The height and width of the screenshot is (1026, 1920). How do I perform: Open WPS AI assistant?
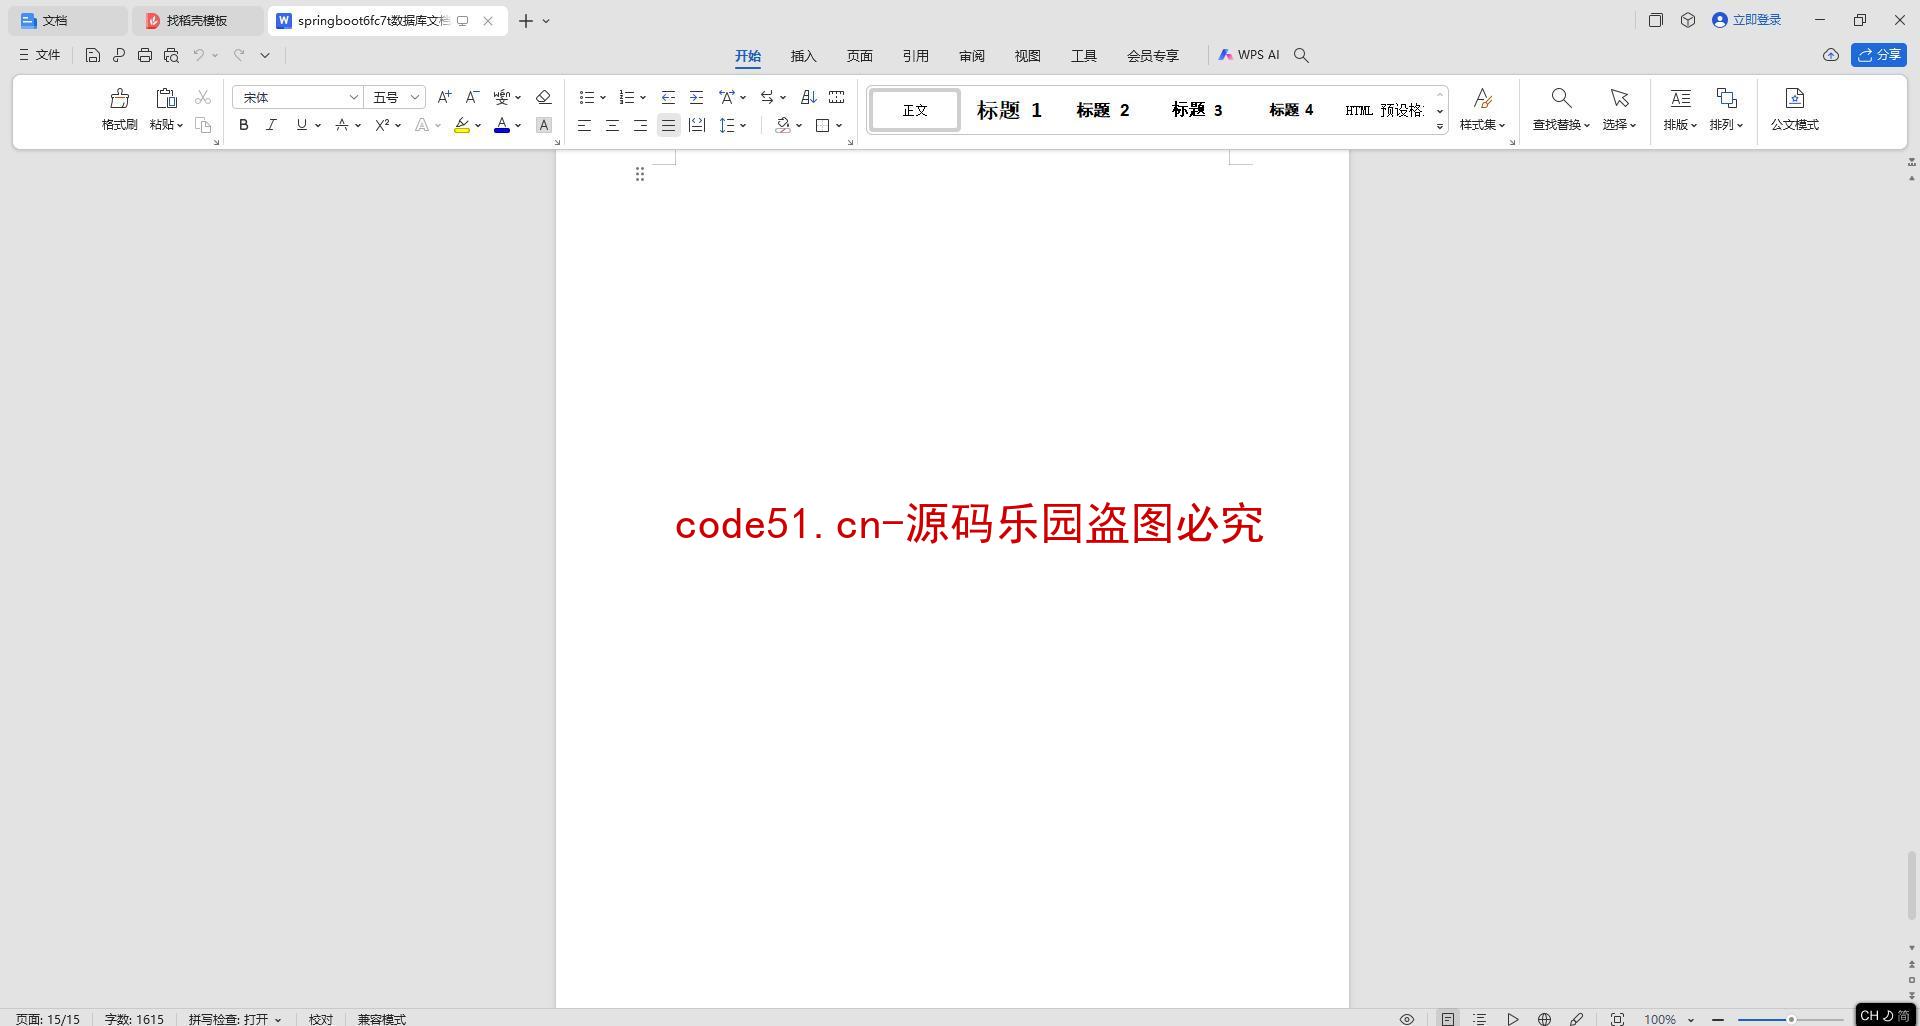coord(1249,55)
